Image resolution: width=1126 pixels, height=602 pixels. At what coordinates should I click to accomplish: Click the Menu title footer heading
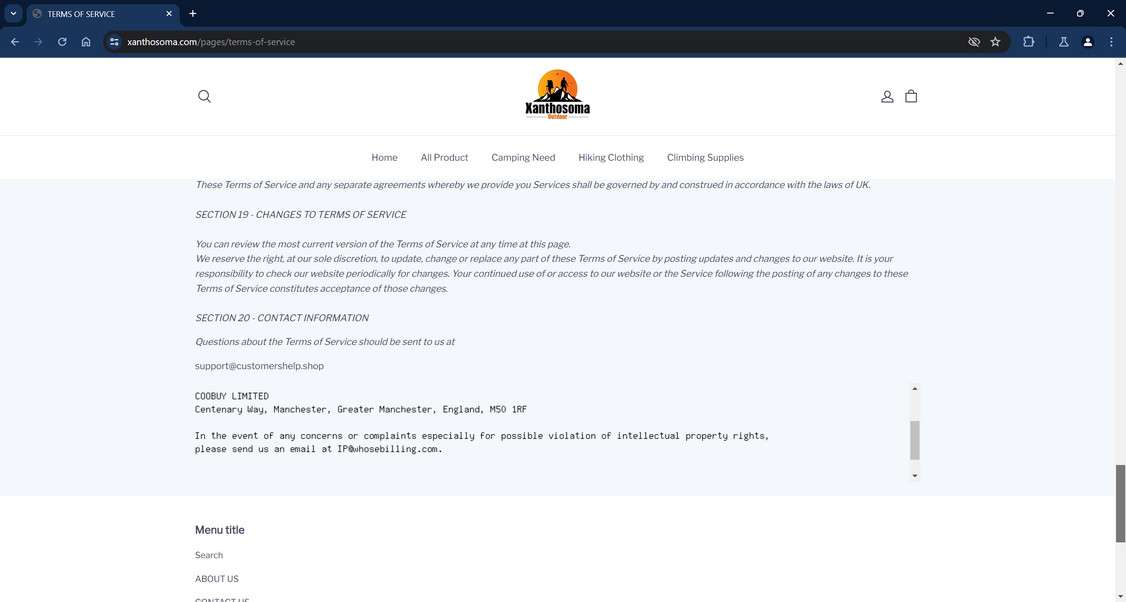pyautogui.click(x=220, y=530)
